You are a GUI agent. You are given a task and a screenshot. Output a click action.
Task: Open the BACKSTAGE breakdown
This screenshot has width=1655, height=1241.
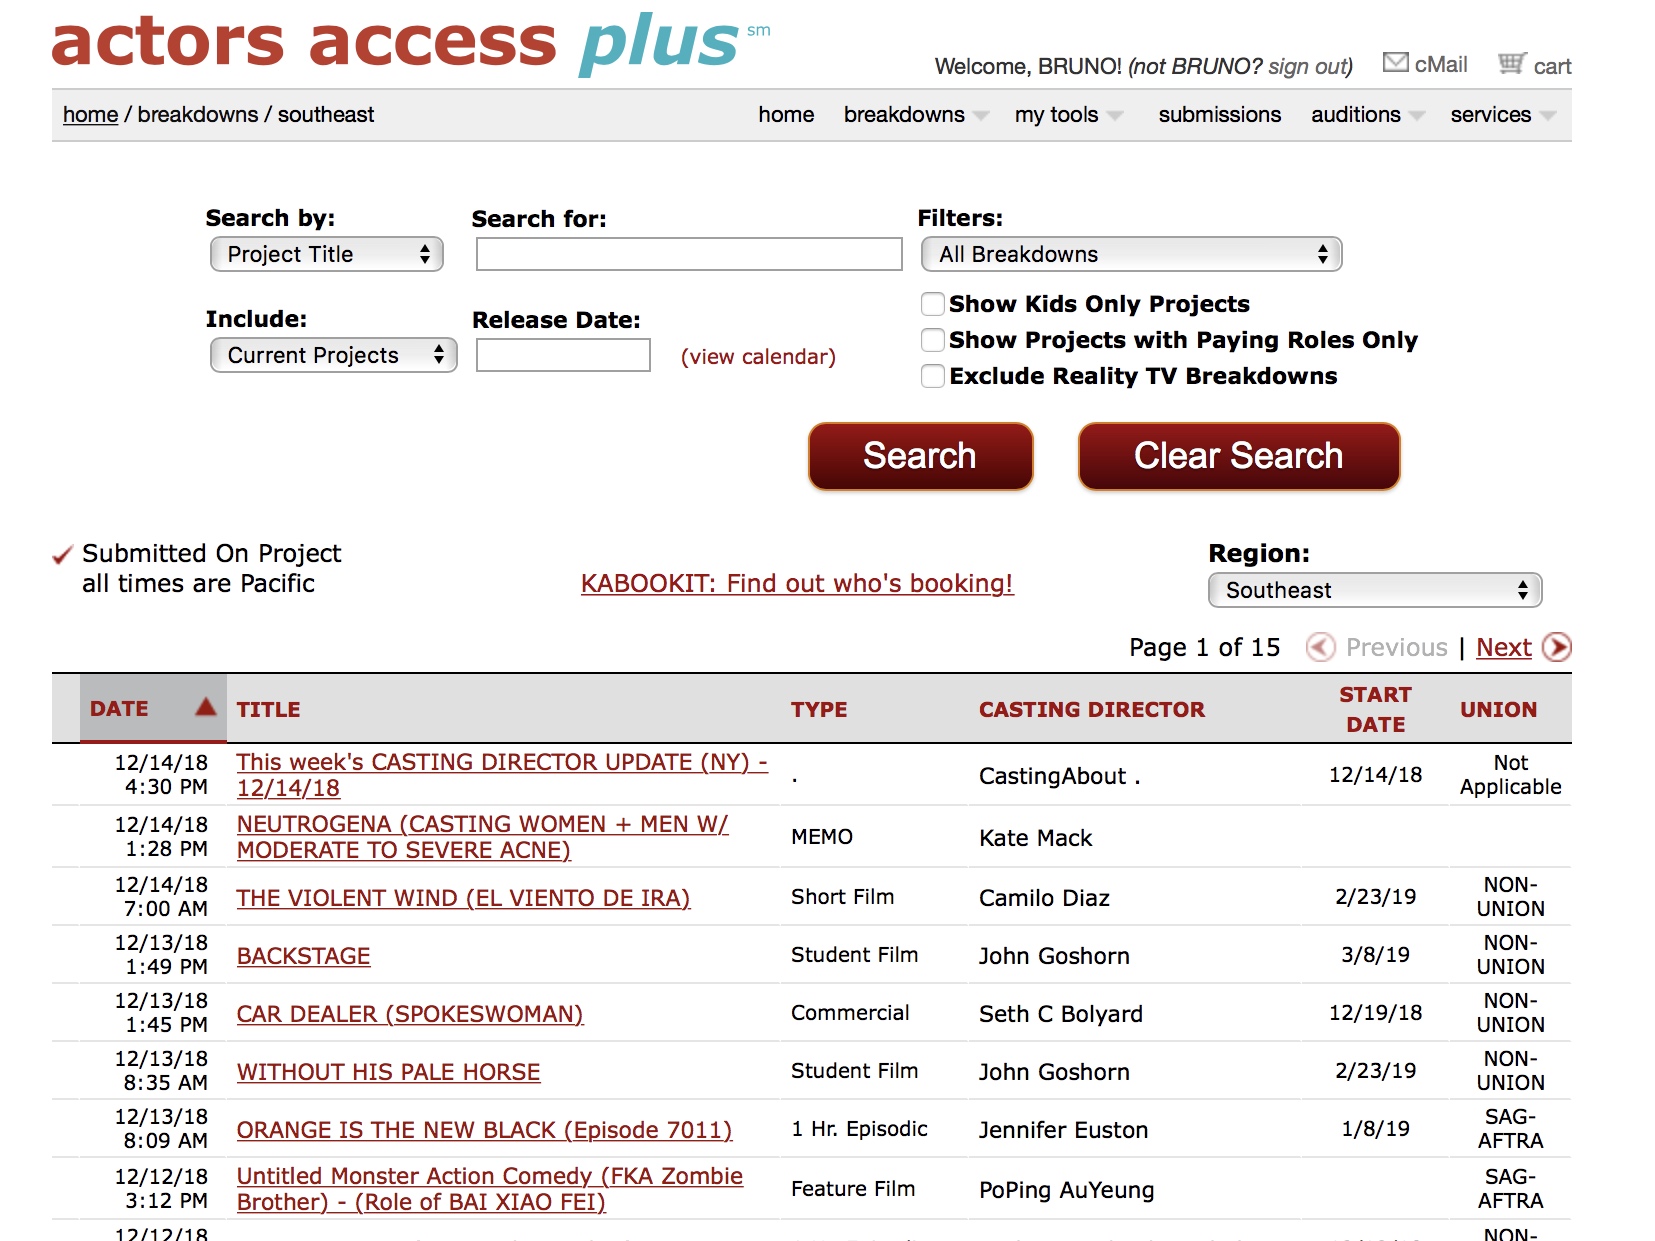point(303,956)
